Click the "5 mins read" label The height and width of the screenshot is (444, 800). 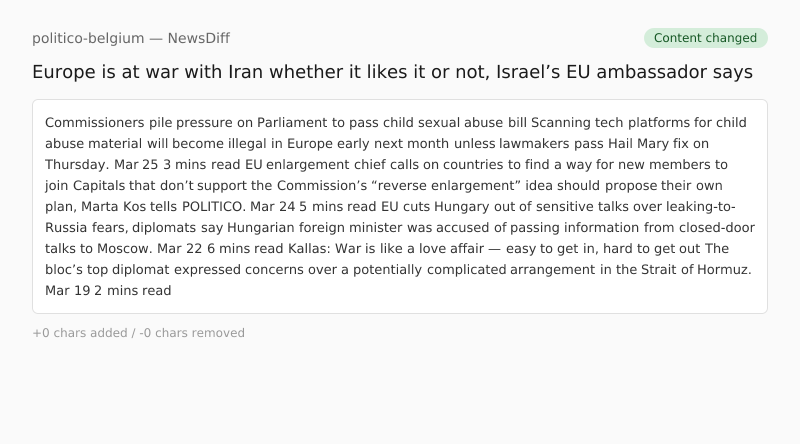319,207
